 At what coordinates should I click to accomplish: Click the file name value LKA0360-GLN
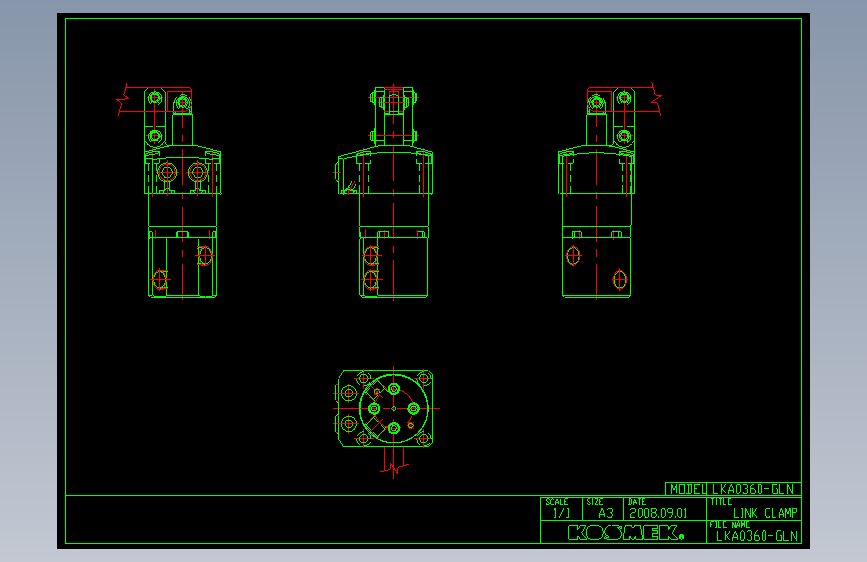pos(756,536)
